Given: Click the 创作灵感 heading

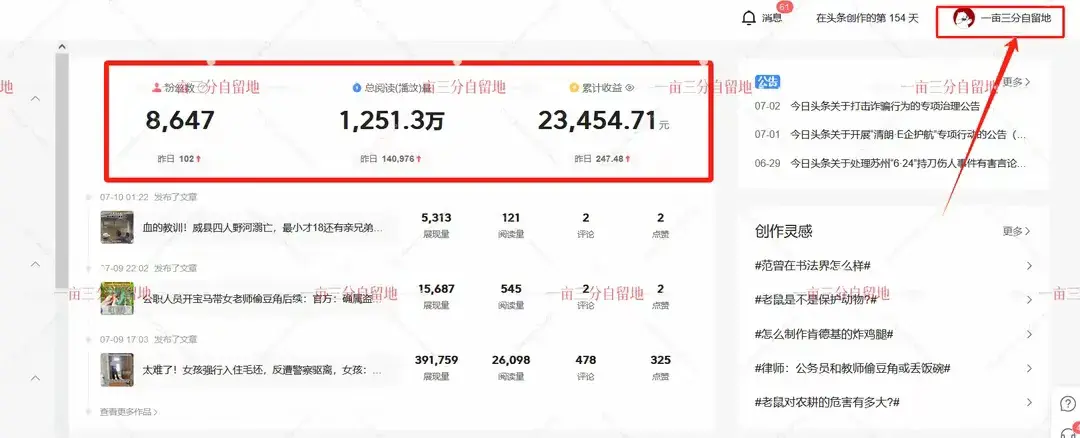Looking at the screenshot, I should click(x=784, y=231).
